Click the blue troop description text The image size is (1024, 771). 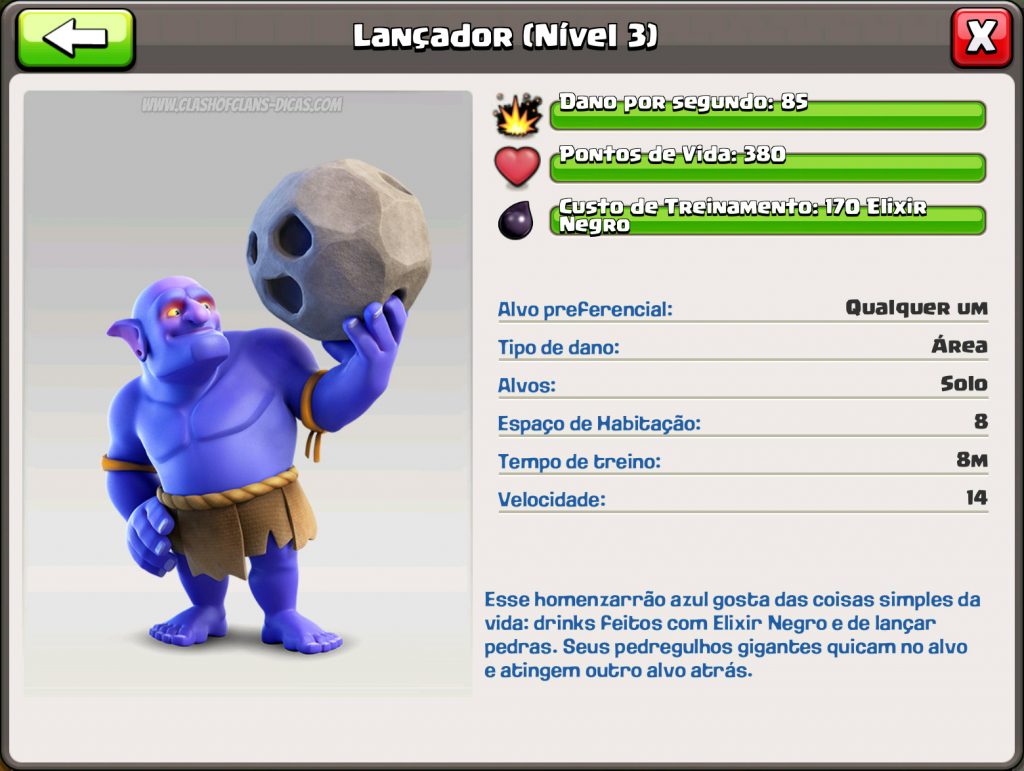732,635
